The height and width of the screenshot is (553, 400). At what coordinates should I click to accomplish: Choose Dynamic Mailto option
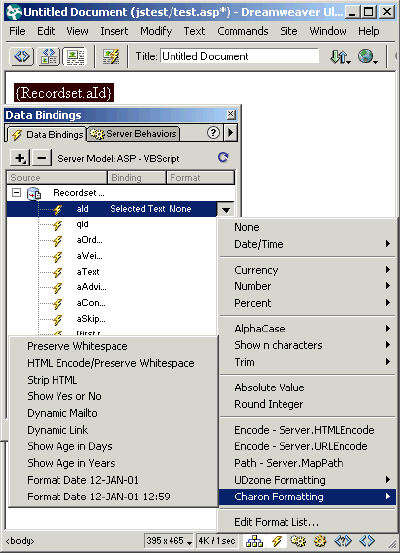click(x=113, y=413)
